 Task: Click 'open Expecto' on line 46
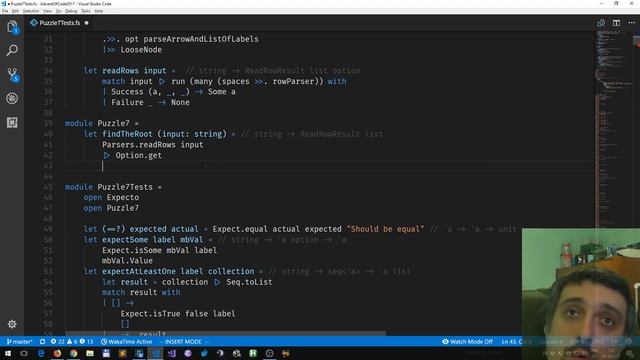111,198
